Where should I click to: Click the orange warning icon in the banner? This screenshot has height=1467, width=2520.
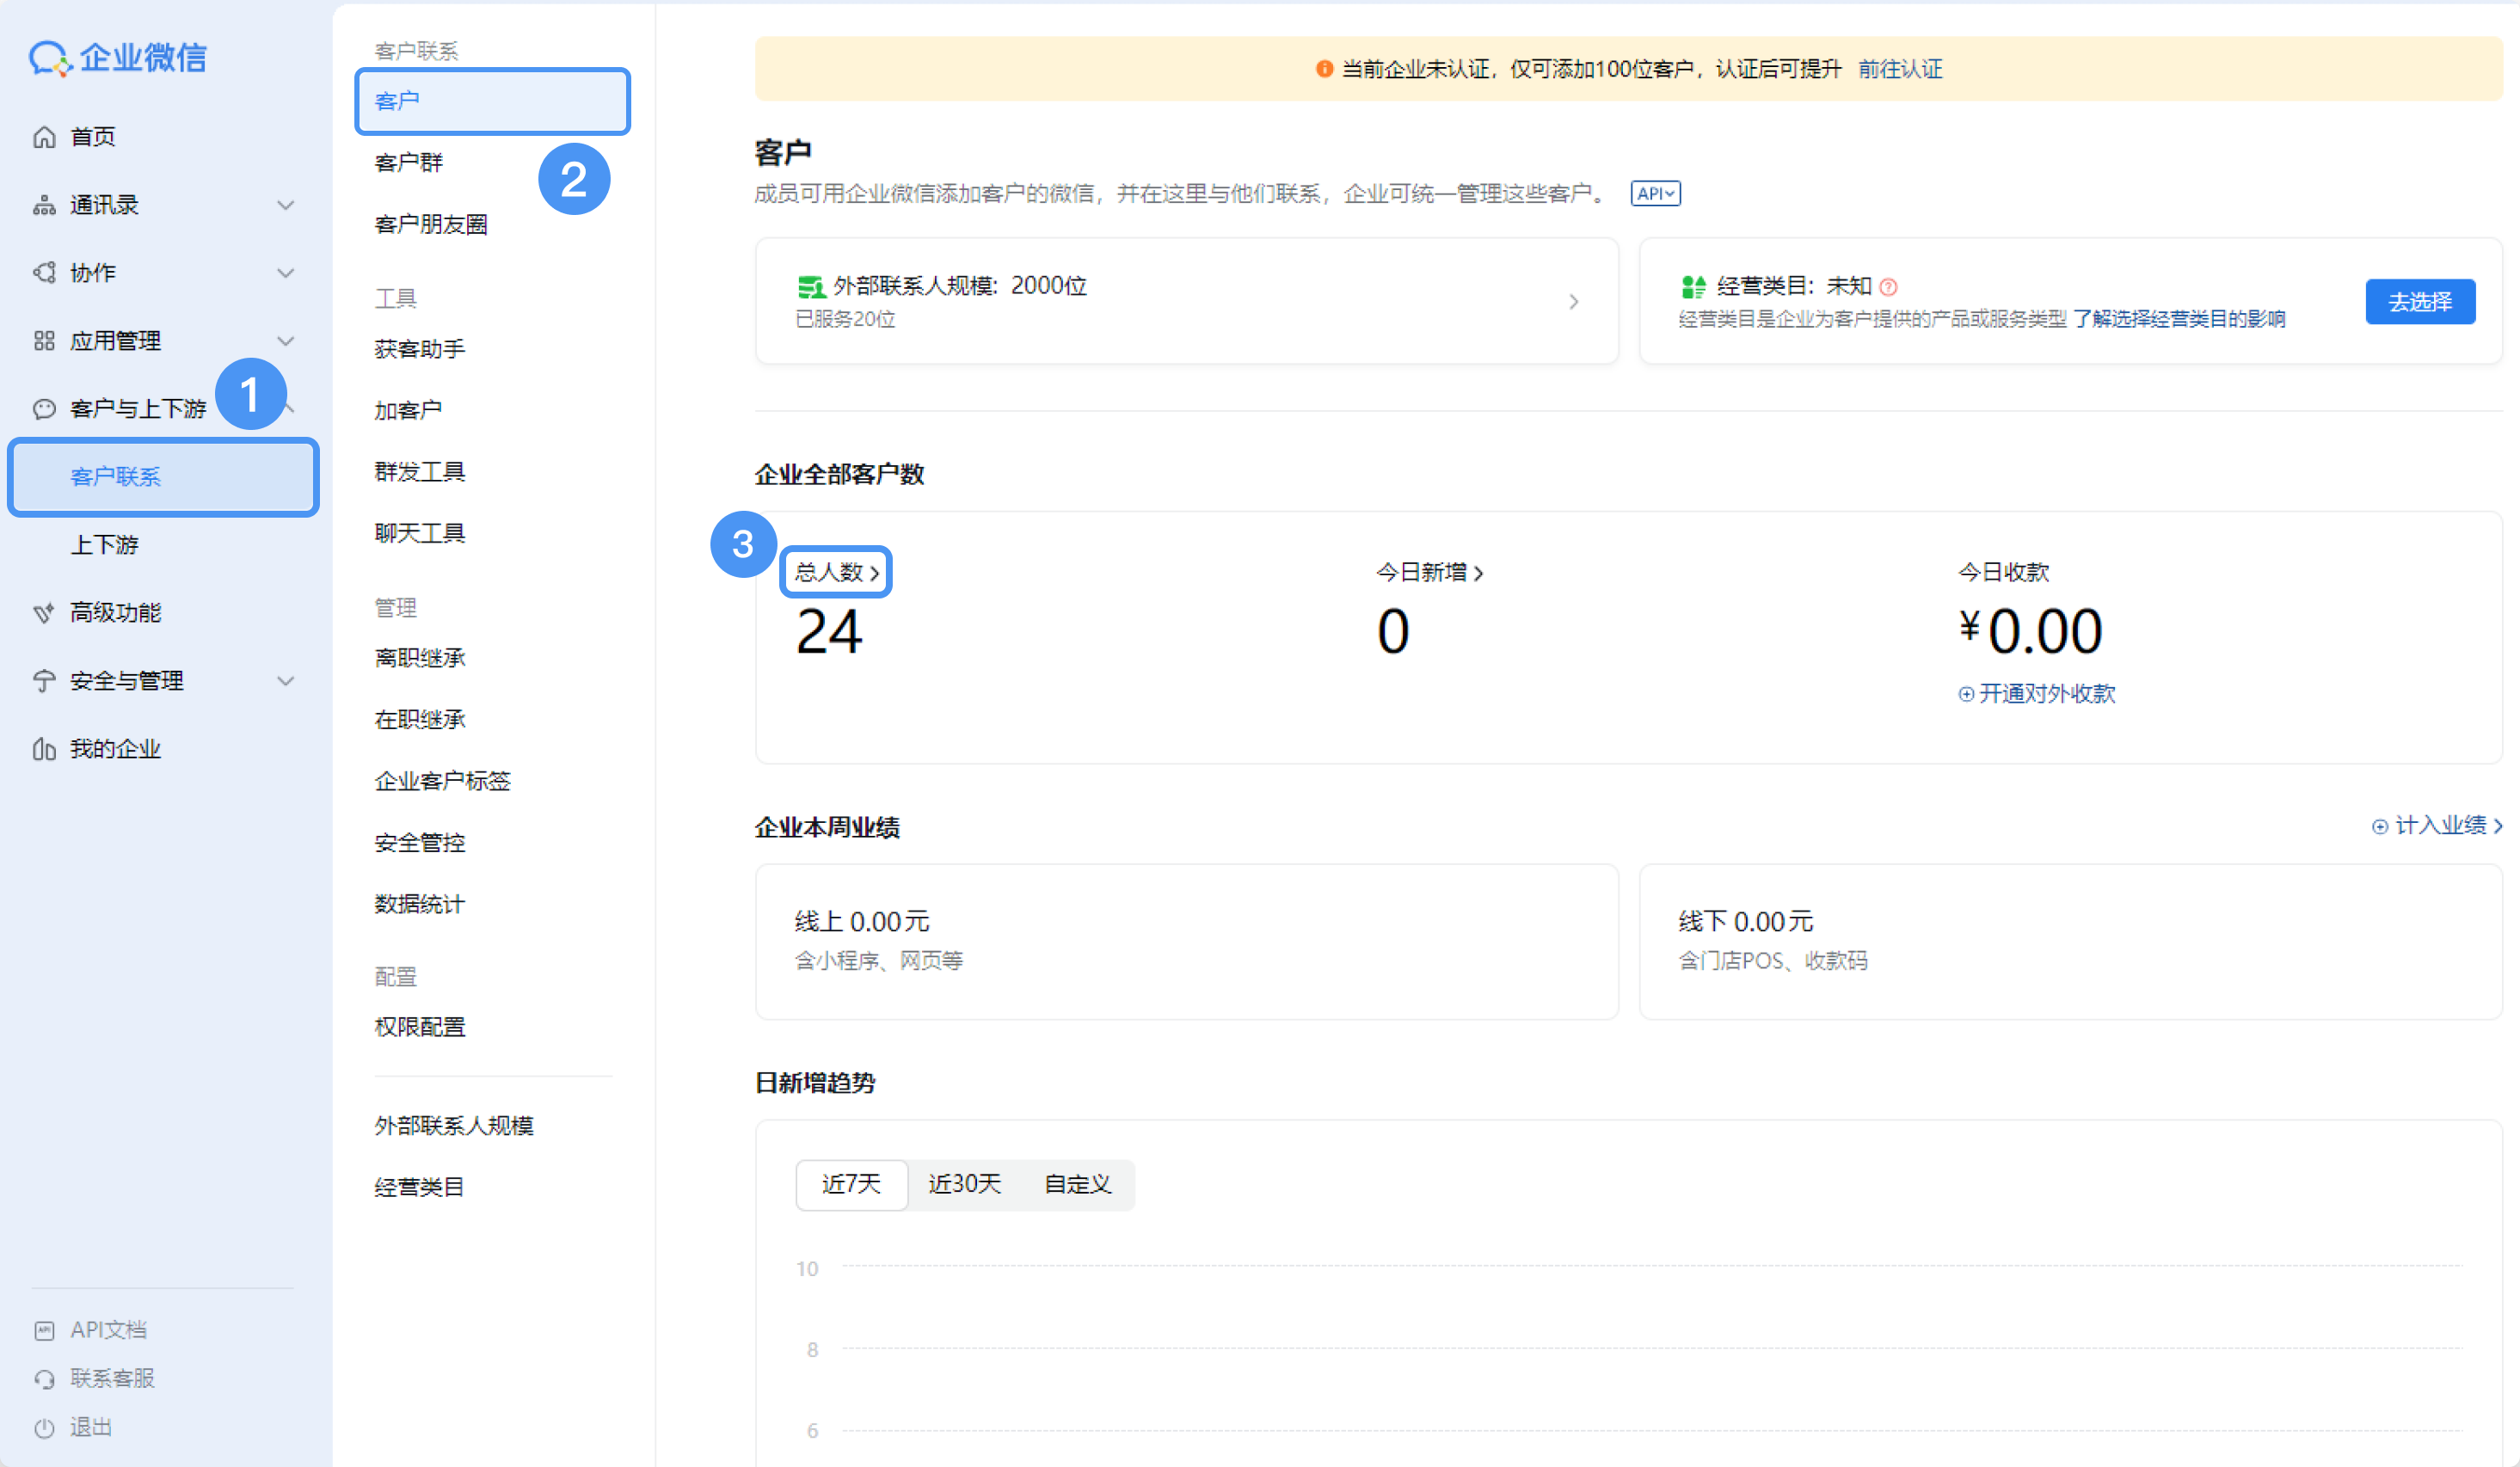(1324, 69)
